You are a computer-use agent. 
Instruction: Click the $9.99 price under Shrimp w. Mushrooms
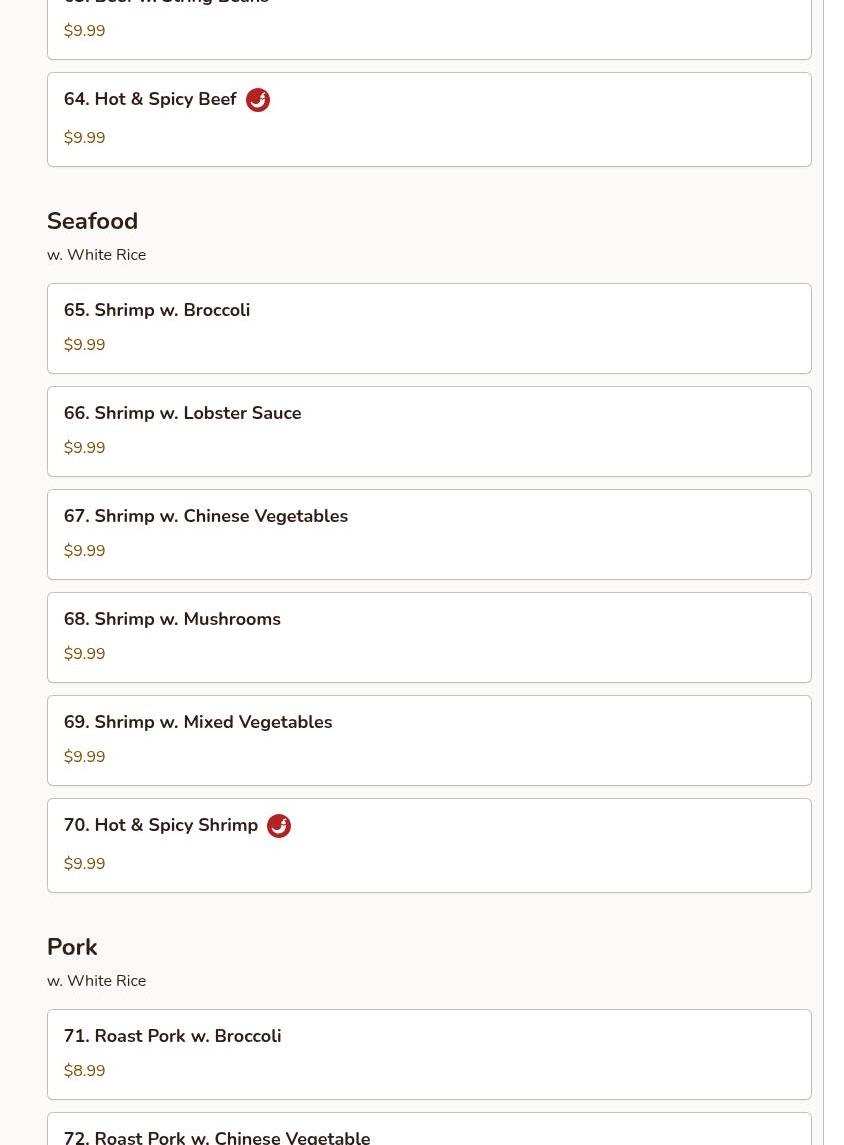point(85,654)
